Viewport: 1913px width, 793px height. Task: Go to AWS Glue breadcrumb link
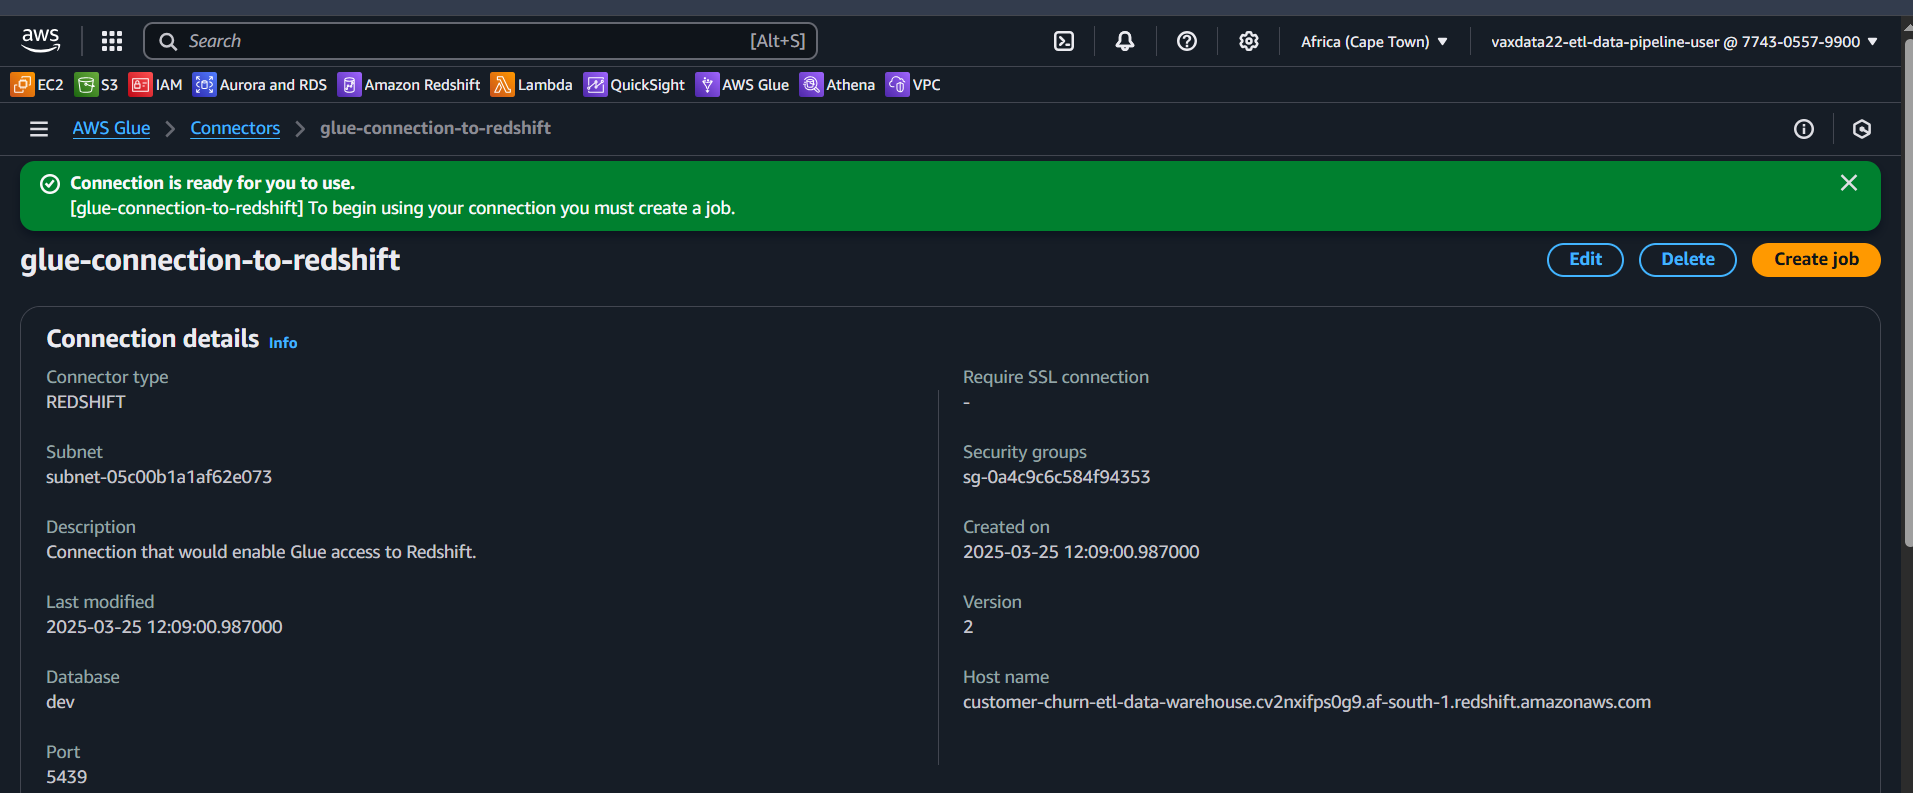[111, 128]
